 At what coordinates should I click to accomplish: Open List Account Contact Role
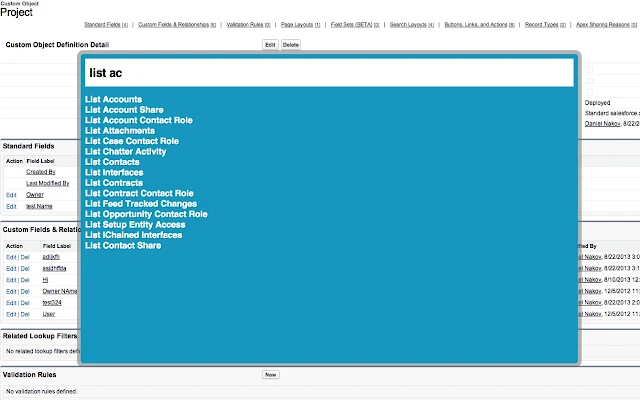click(139, 120)
